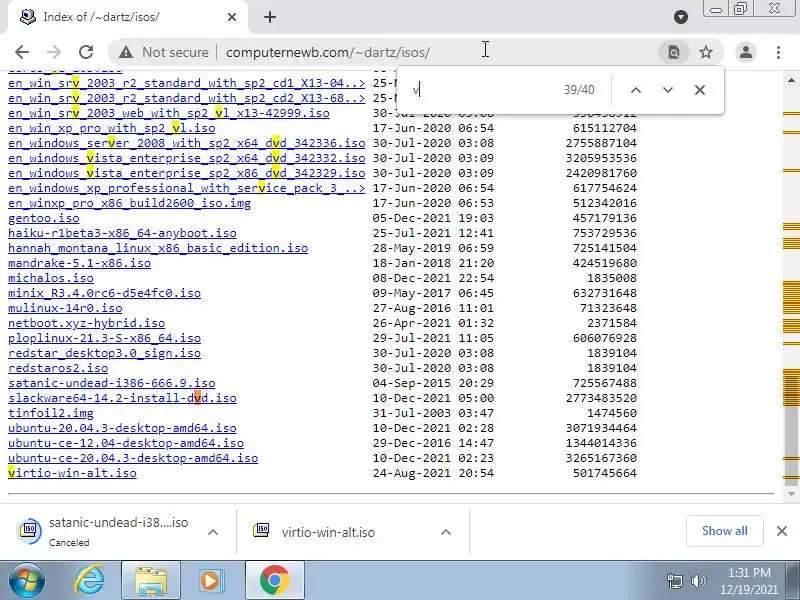Open netboot.xyz-hybrid.iso link
Image resolution: width=800 pixels, height=600 pixels.
87,323
